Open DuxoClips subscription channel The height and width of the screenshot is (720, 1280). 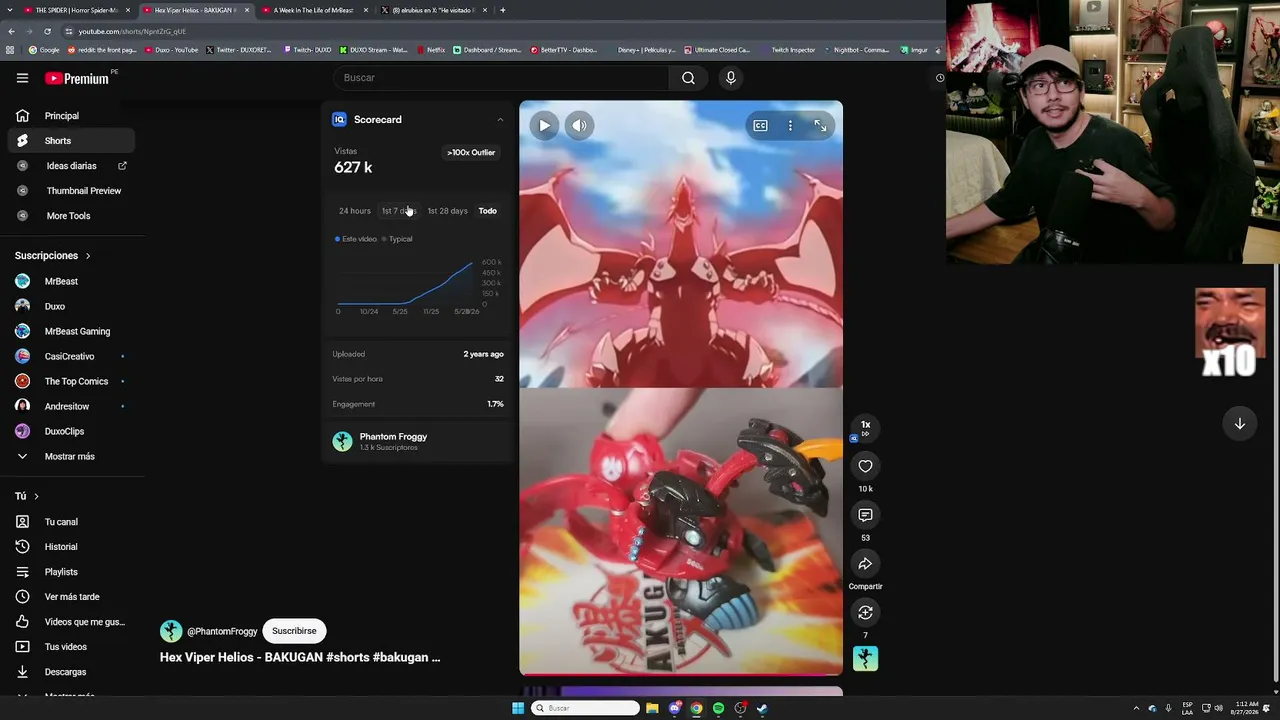pos(71,432)
